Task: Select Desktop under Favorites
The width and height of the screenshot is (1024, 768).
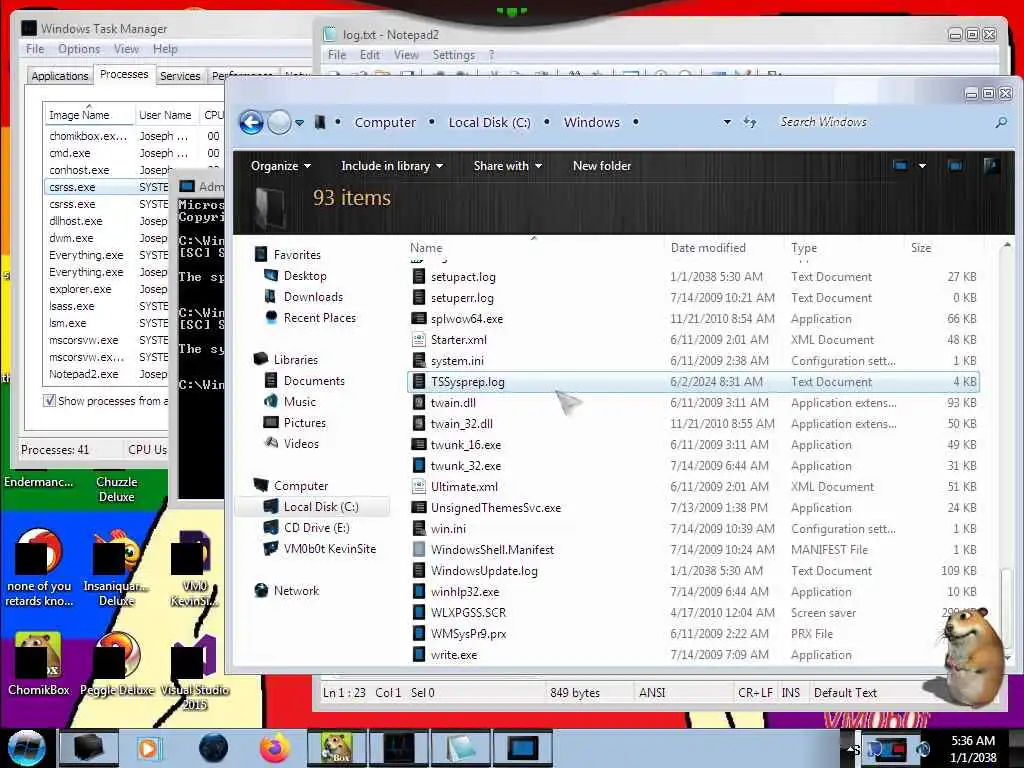Action: click(x=305, y=276)
